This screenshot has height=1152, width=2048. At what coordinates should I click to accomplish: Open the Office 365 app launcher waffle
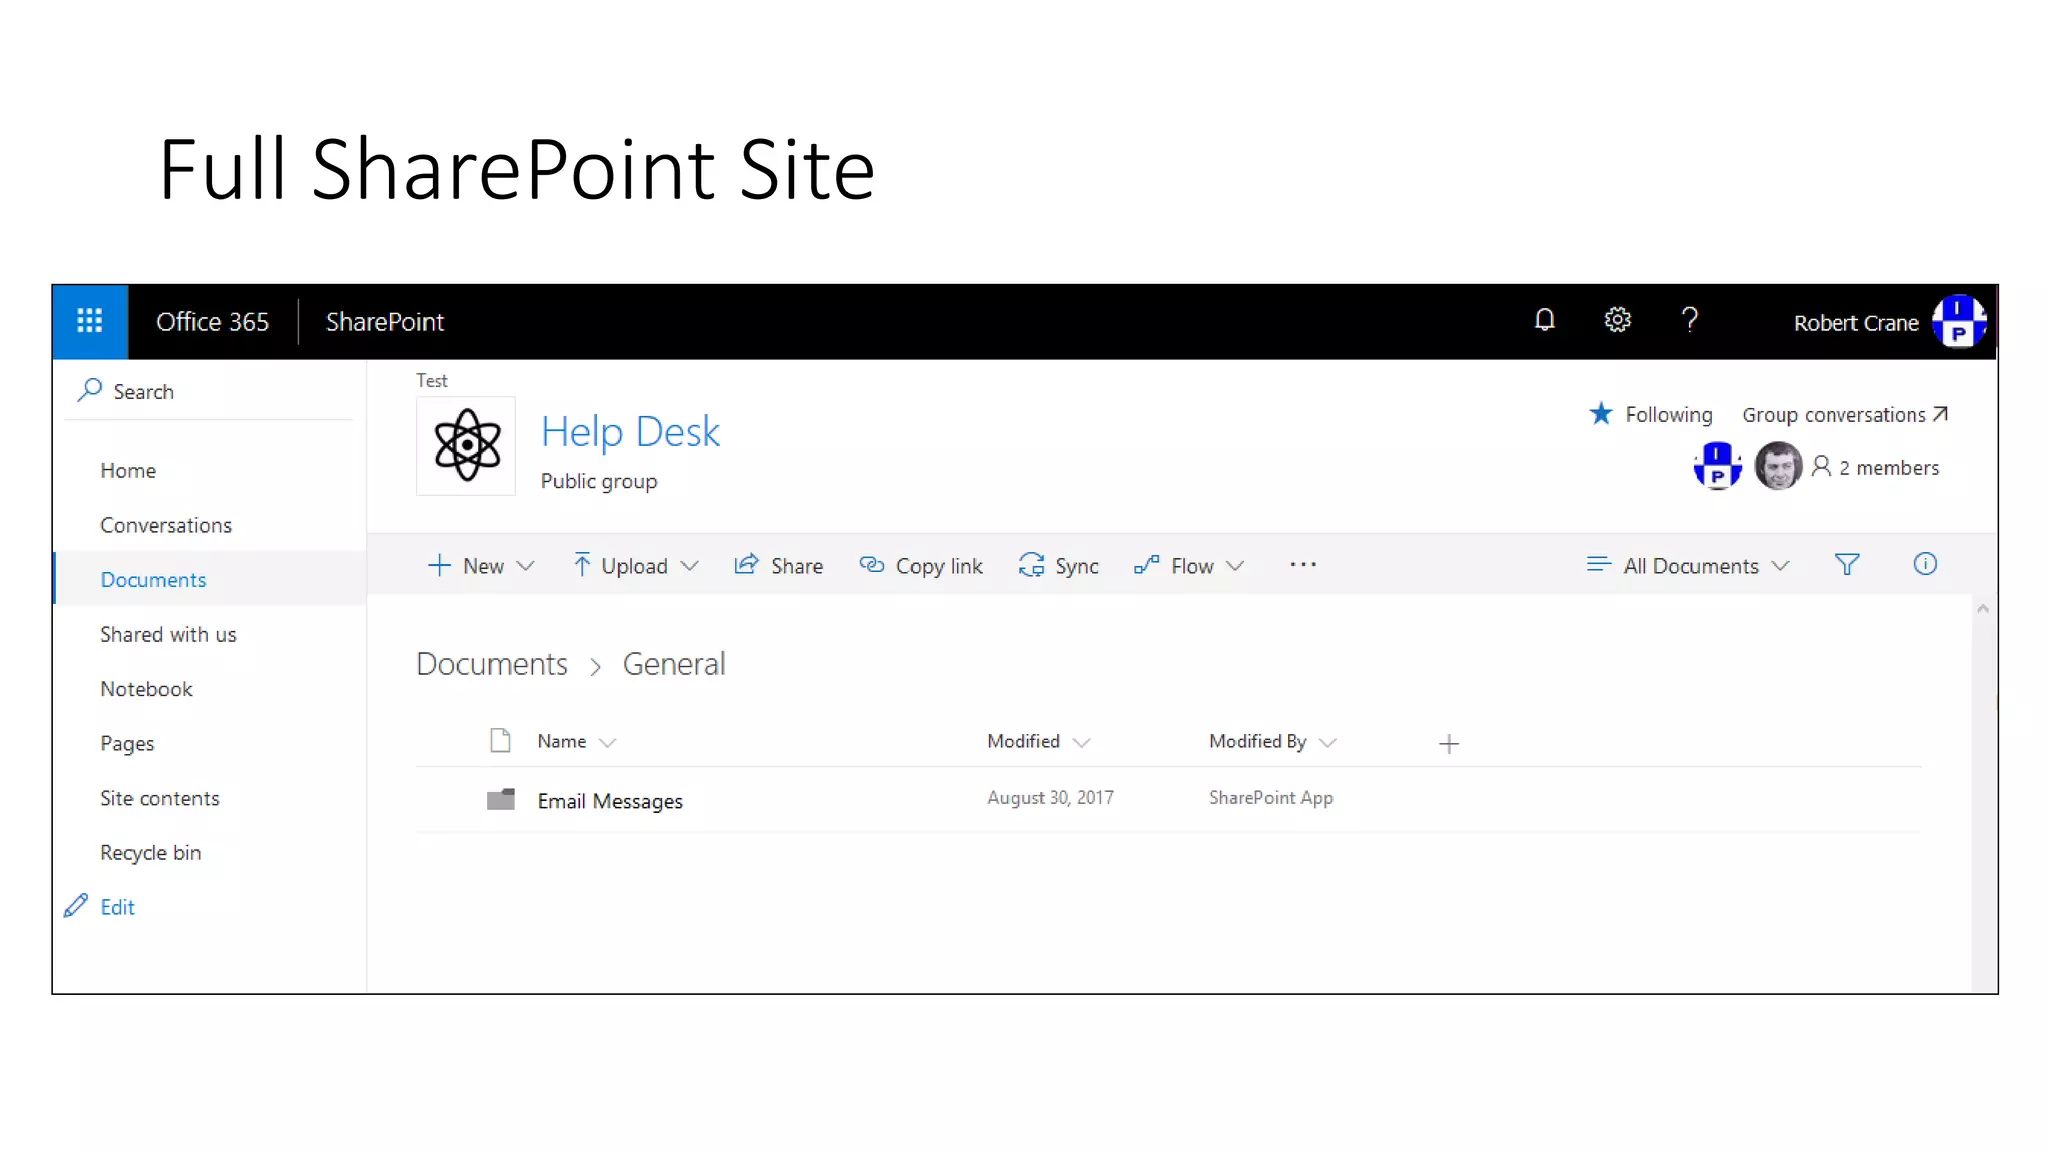(x=90, y=321)
